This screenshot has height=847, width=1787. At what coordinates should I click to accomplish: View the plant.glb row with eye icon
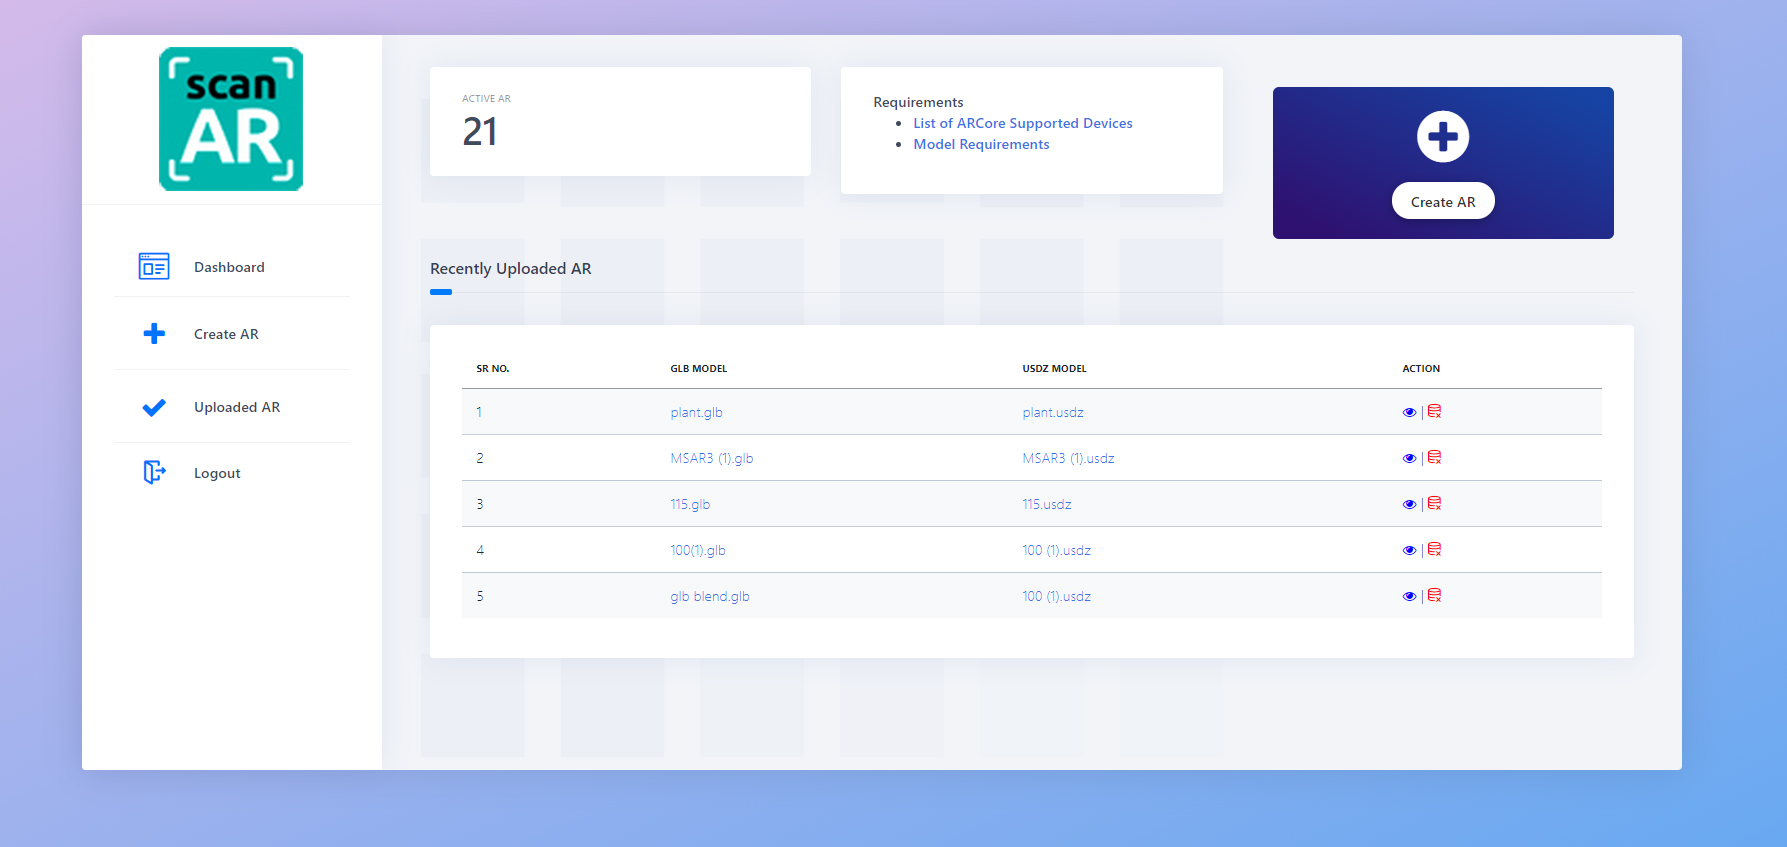(x=1409, y=412)
